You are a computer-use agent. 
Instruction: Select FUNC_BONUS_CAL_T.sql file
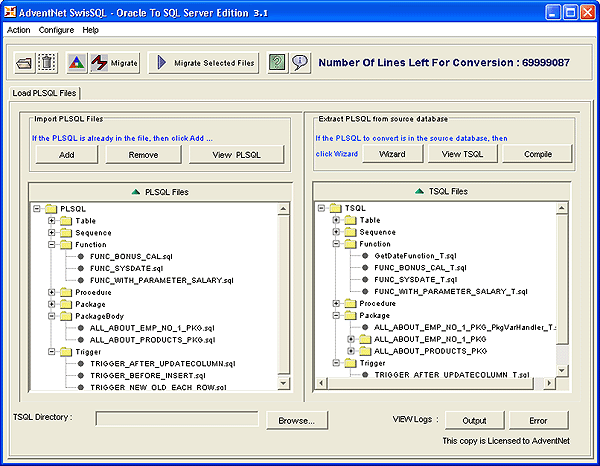click(420, 267)
